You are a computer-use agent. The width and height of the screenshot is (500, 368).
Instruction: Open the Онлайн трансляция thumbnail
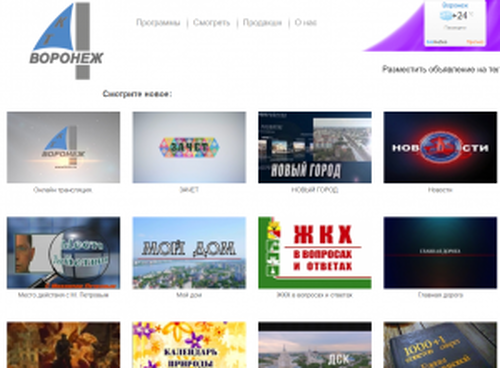tap(63, 147)
